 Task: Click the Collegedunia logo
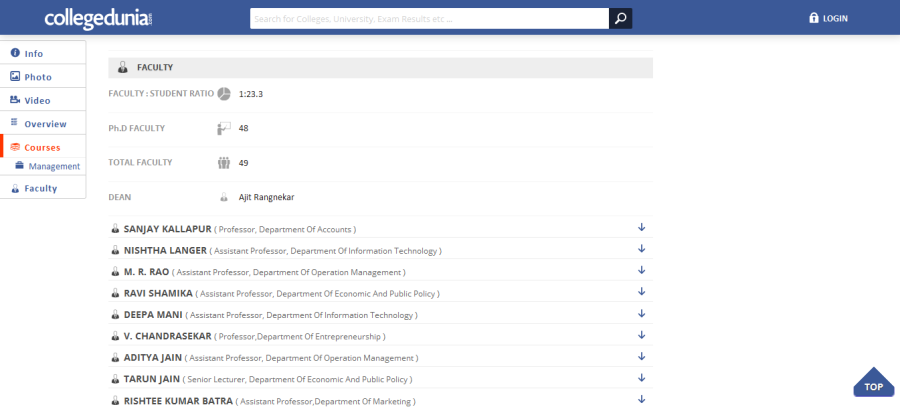(x=99, y=18)
